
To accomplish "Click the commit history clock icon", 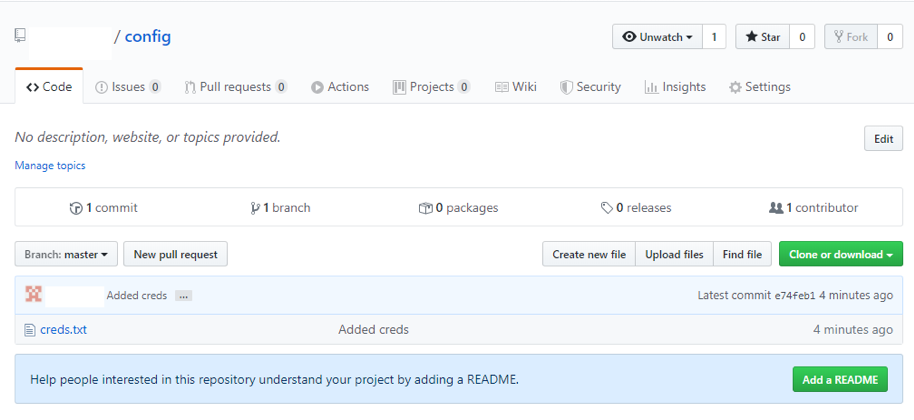I will tap(76, 208).
